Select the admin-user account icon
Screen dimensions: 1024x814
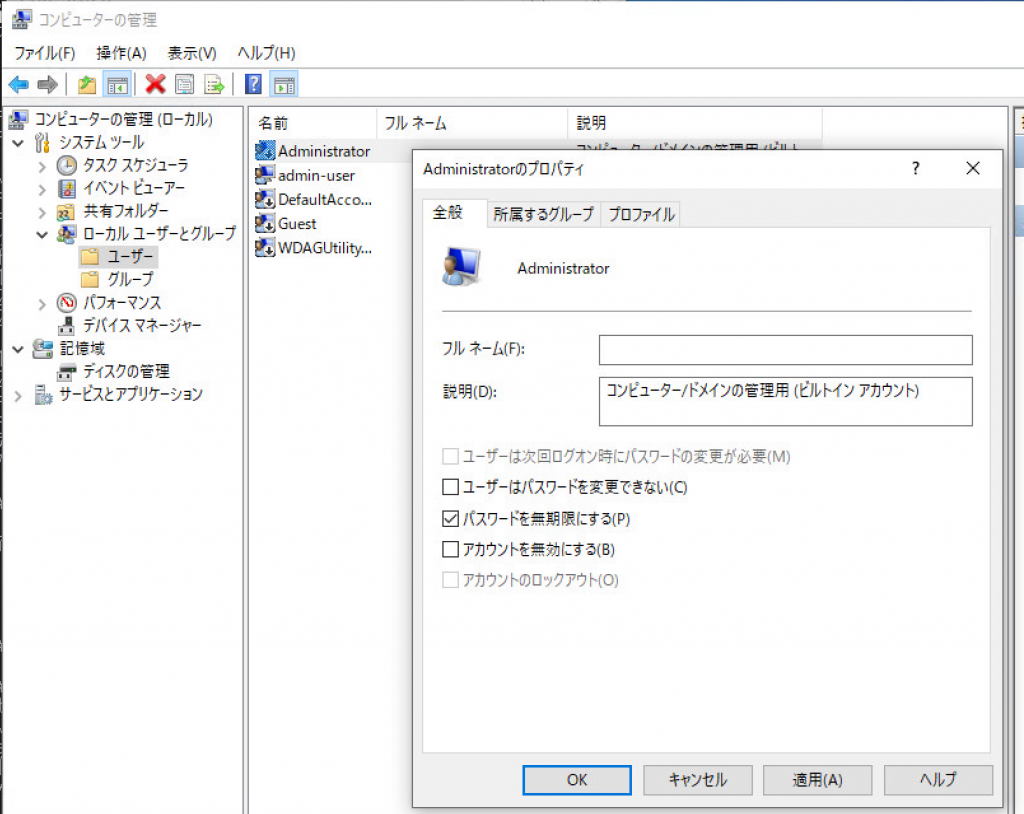click(x=265, y=175)
